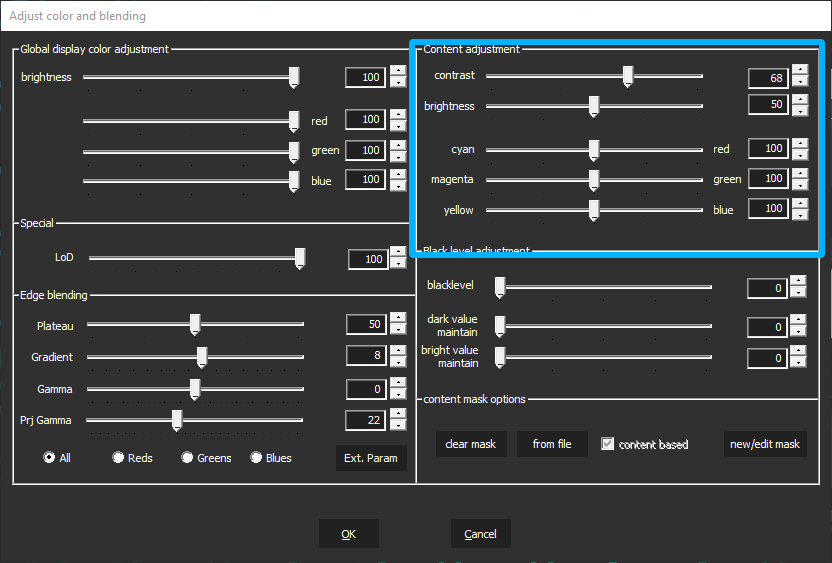Screen dimensions: 832x563
Task: Click the global red value input field
Action: [366, 120]
